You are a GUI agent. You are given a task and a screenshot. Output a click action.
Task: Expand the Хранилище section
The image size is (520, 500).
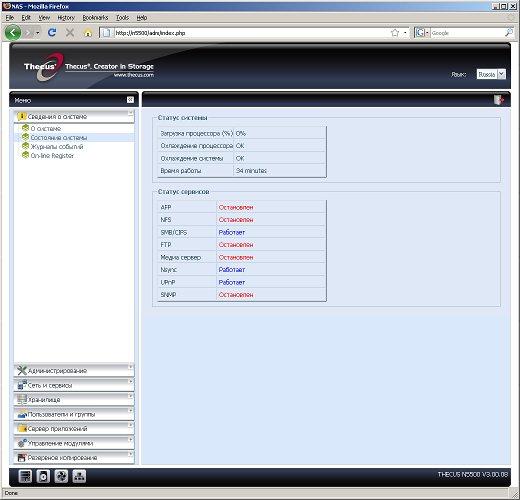[x=74, y=399]
